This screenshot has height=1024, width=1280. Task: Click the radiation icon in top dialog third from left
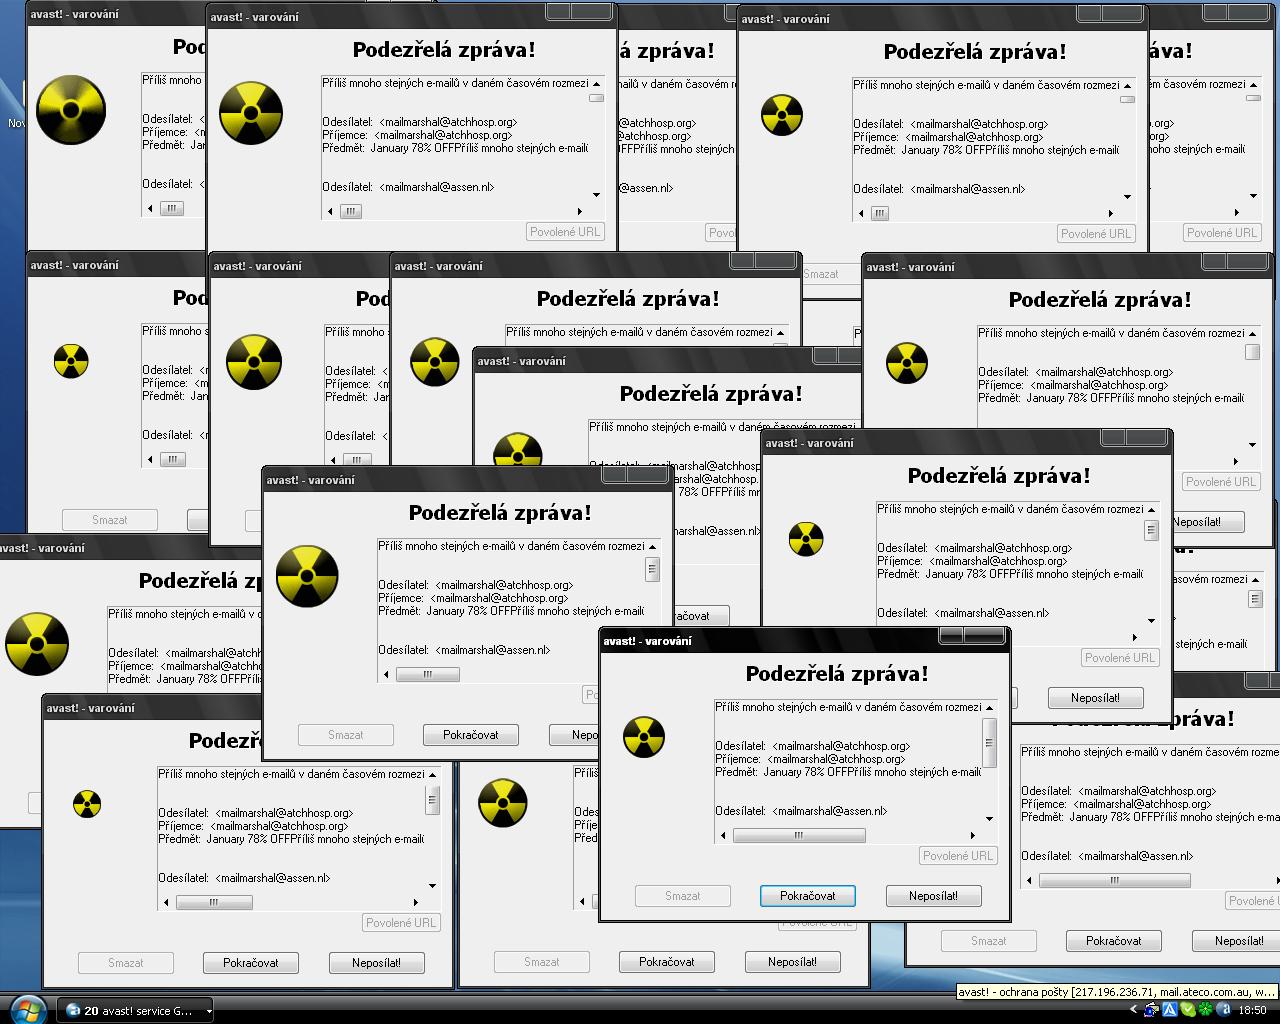click(782, 115)
